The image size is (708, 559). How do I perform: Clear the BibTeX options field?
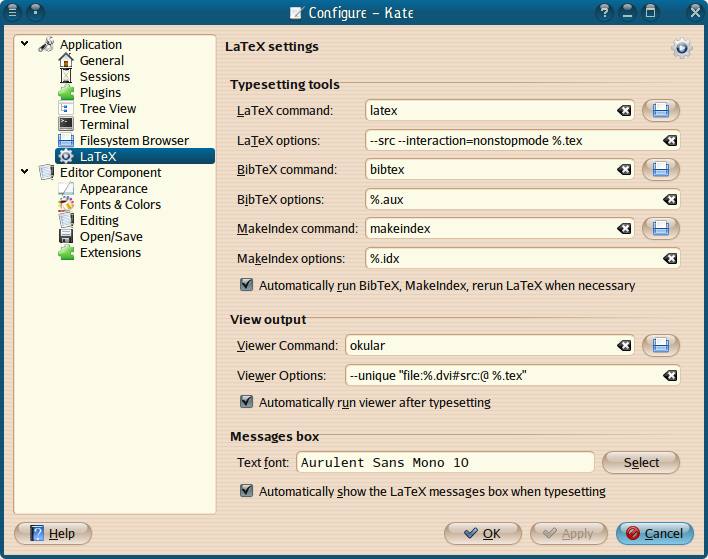(x=670, y=200)
